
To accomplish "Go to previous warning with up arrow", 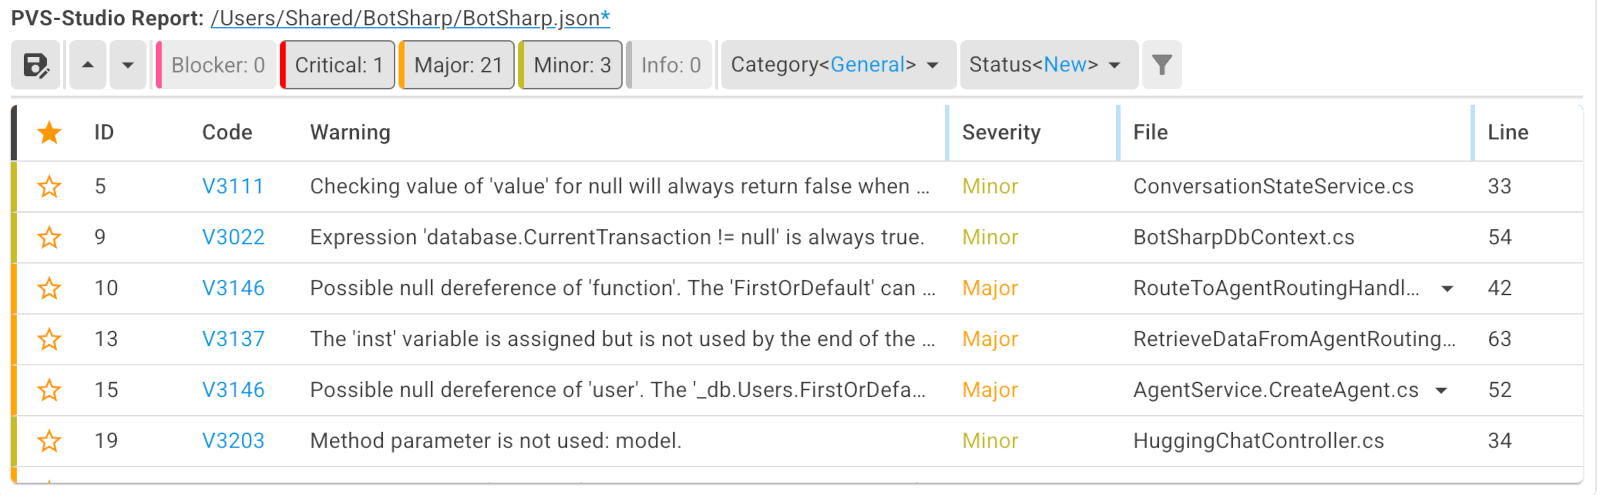I will [88, 65].
